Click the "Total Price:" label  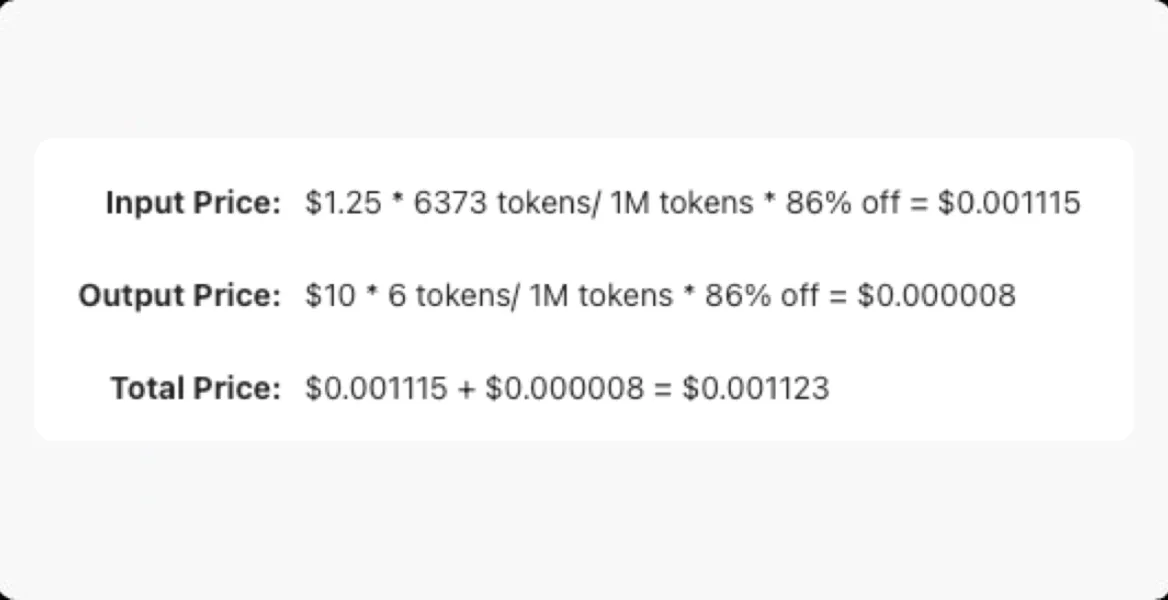pos(196,387)
